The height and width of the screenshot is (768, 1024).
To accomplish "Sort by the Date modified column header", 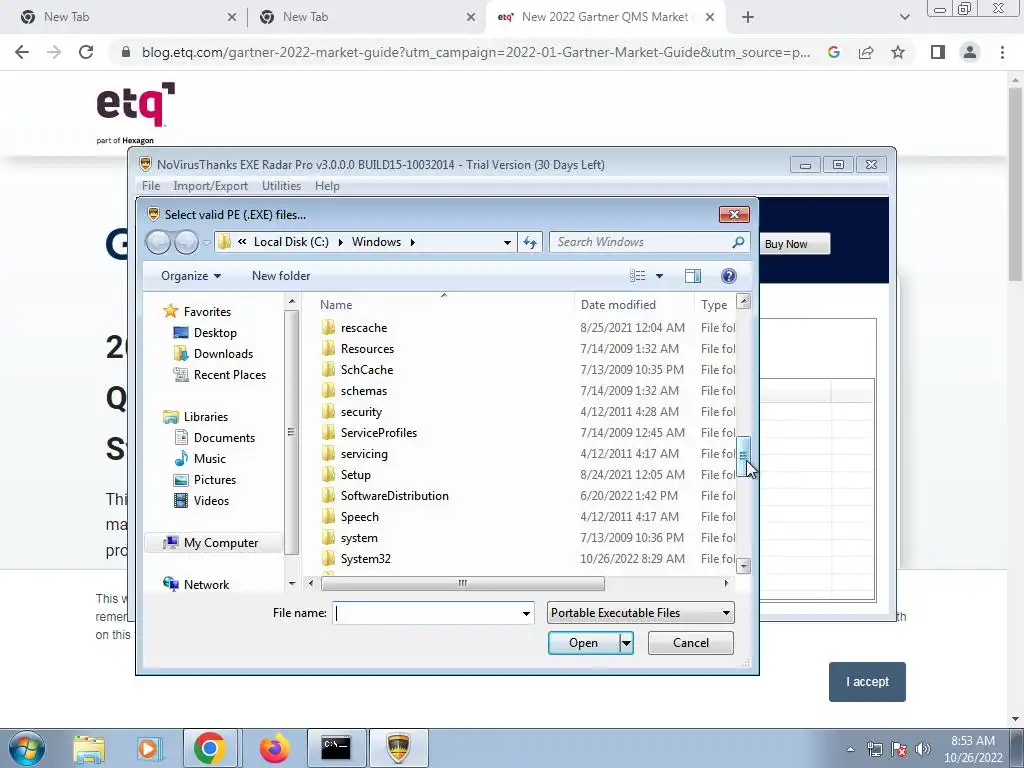I will [618, 305].
